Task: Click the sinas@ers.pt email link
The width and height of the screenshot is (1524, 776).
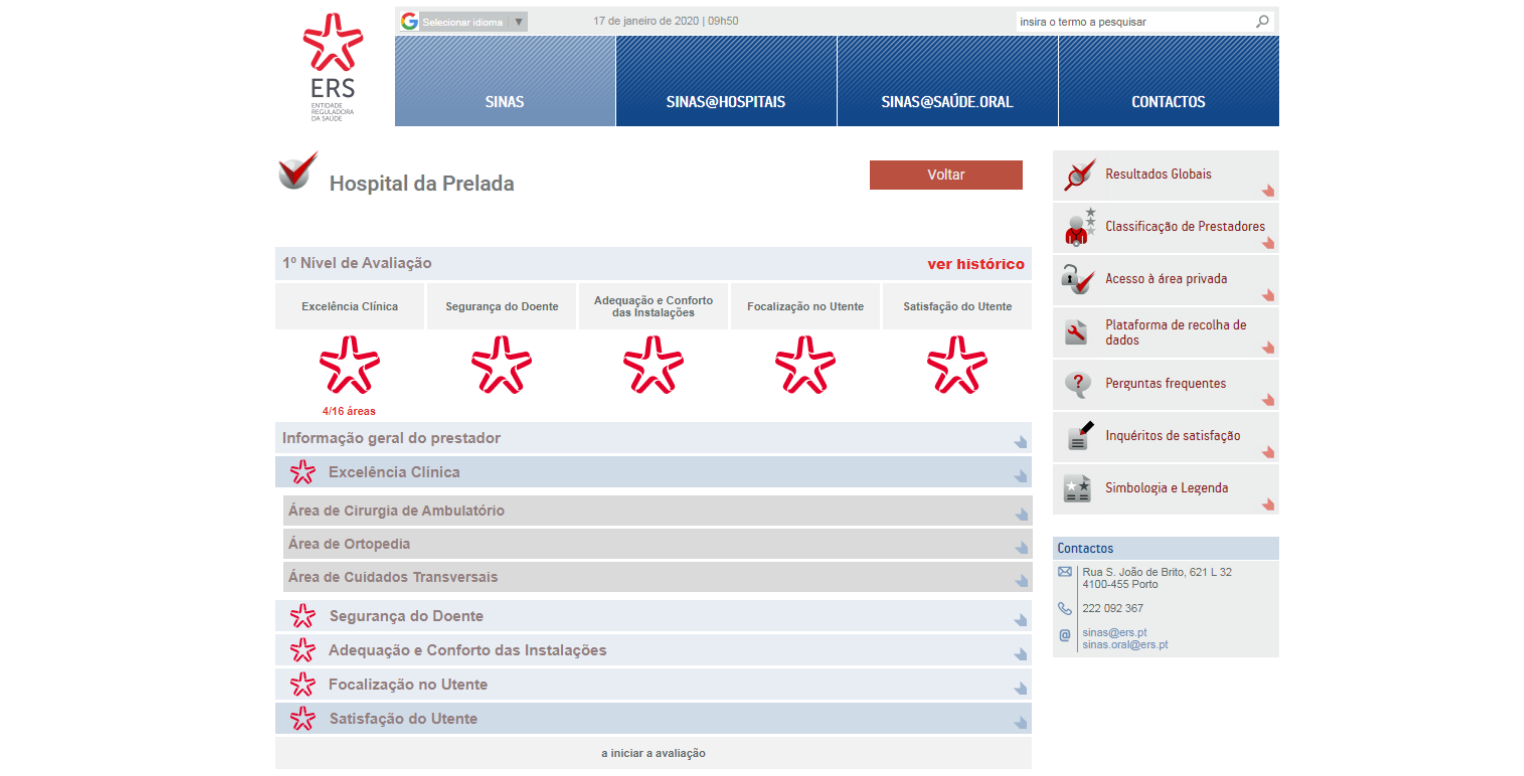Action: click(1114, 632)
